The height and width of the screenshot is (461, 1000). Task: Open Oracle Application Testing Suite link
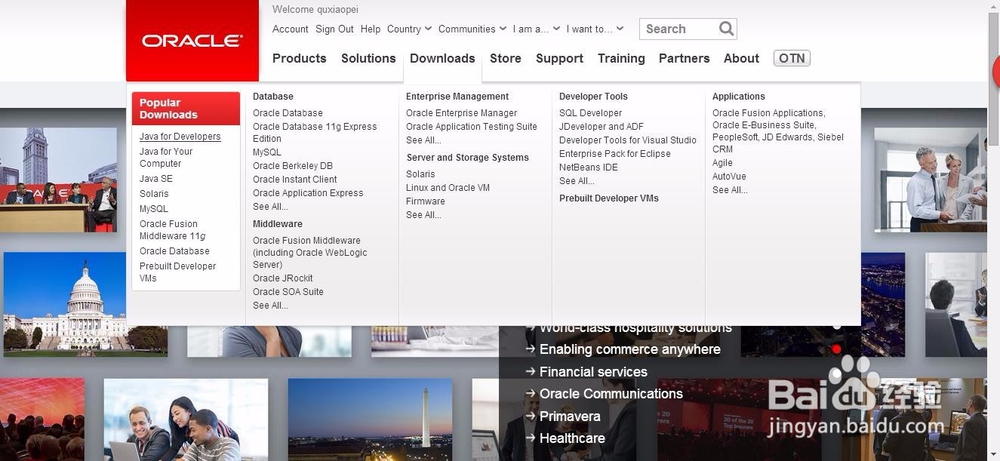[x=471, y=126]
